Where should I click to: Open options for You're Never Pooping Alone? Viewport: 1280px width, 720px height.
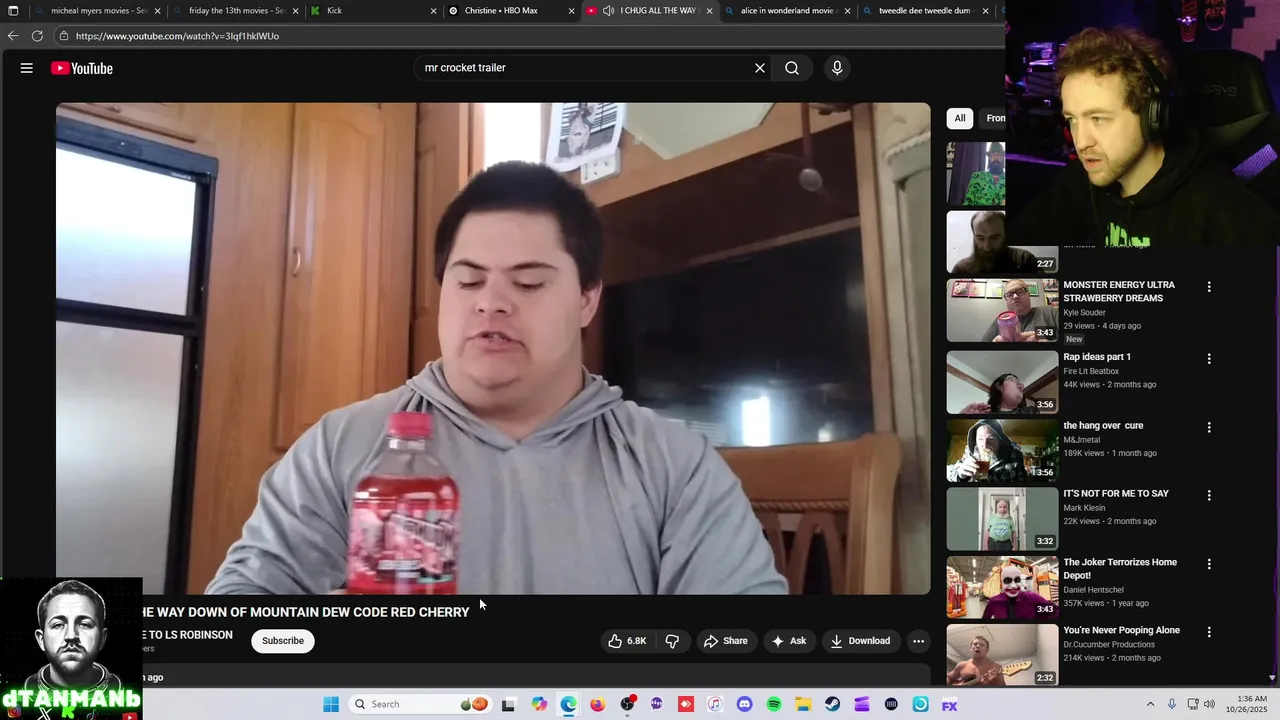coord(1209,632)
